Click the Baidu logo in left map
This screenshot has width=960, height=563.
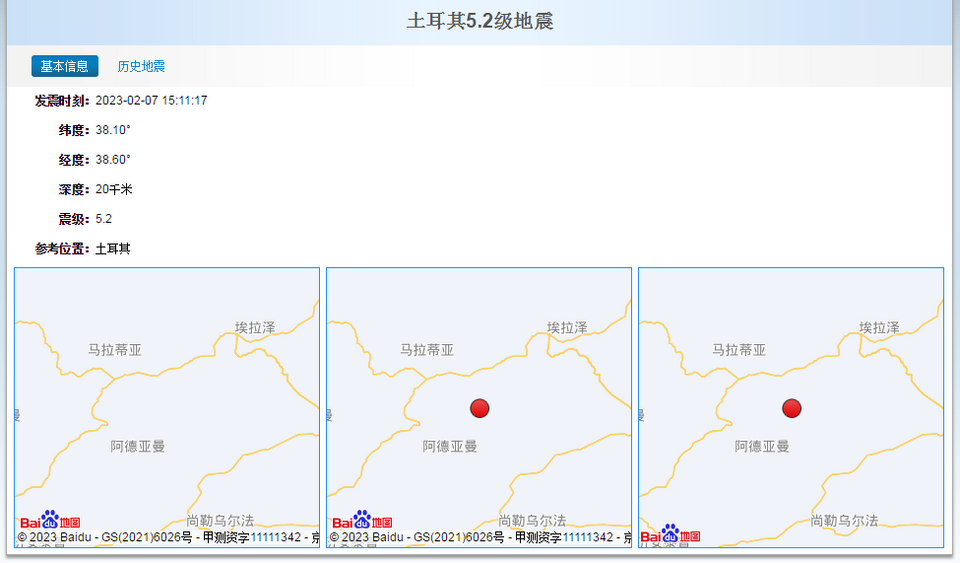tap(50, 520)
